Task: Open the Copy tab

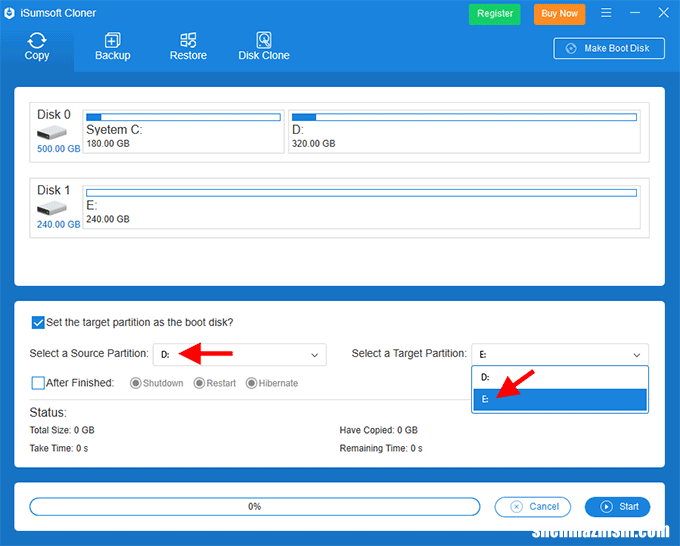Action: 37,46
